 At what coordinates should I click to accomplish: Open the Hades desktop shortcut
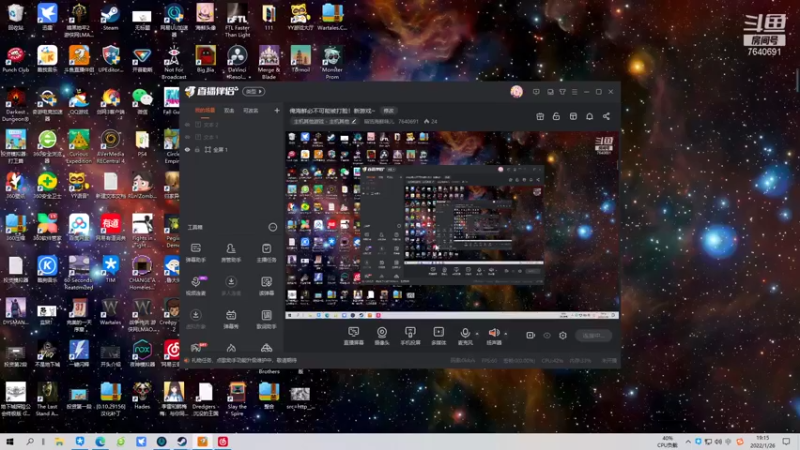coord(142,396)
